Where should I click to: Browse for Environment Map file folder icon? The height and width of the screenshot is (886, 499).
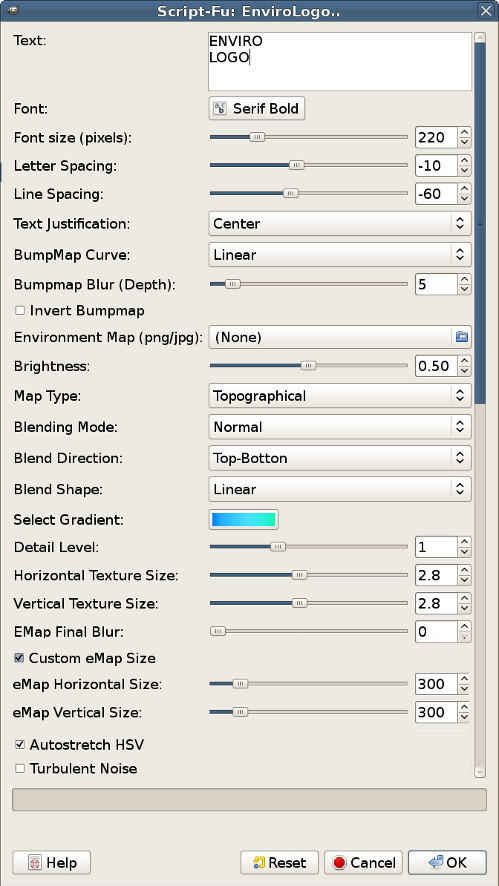[x=462, y=337]
